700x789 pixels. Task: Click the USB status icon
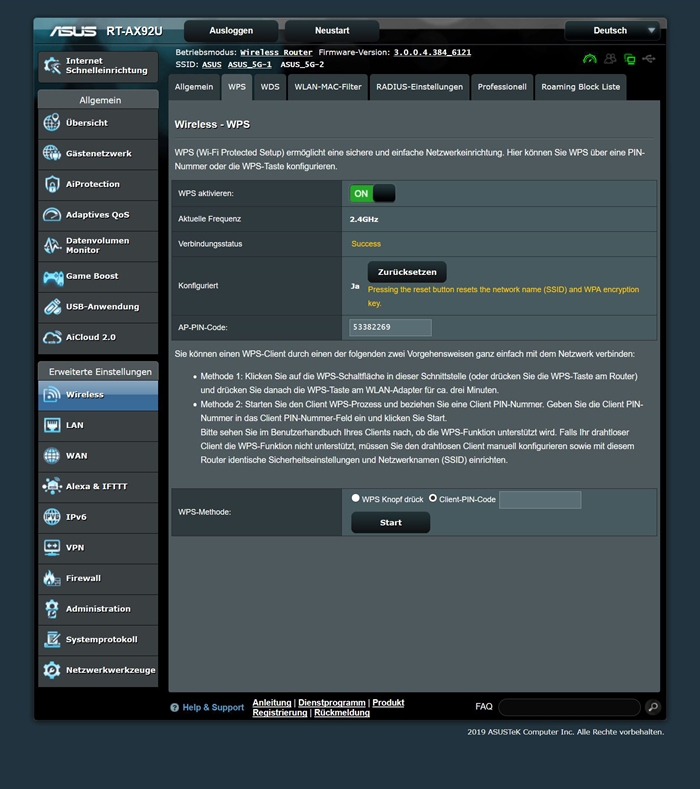pos(649,59)
